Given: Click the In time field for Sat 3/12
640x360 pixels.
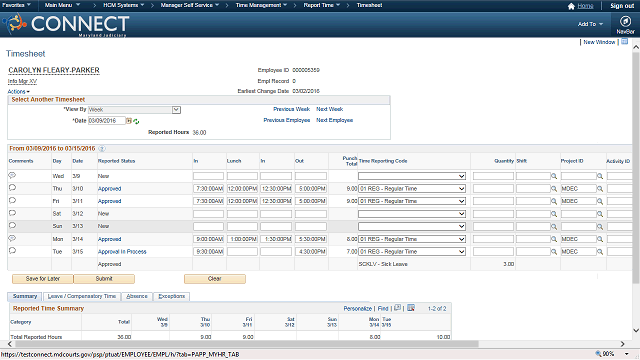Looking at the screenshot, I should click(x=208, y=214).
